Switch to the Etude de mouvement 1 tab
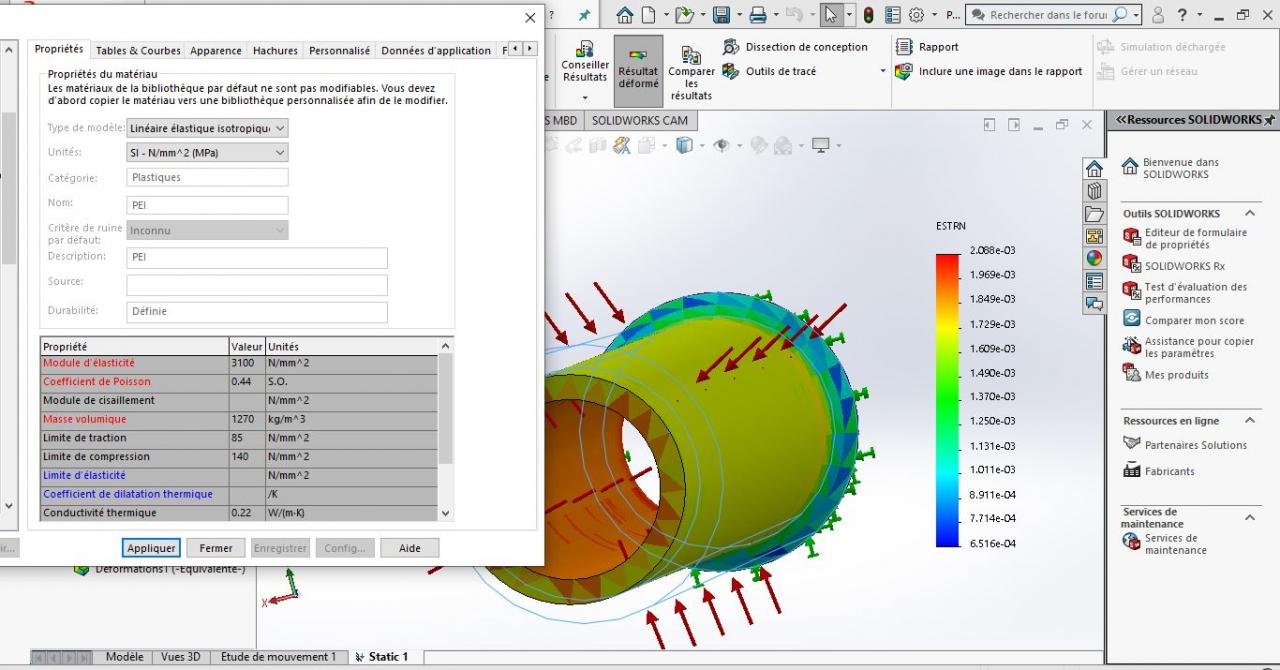 pos(279,657)
